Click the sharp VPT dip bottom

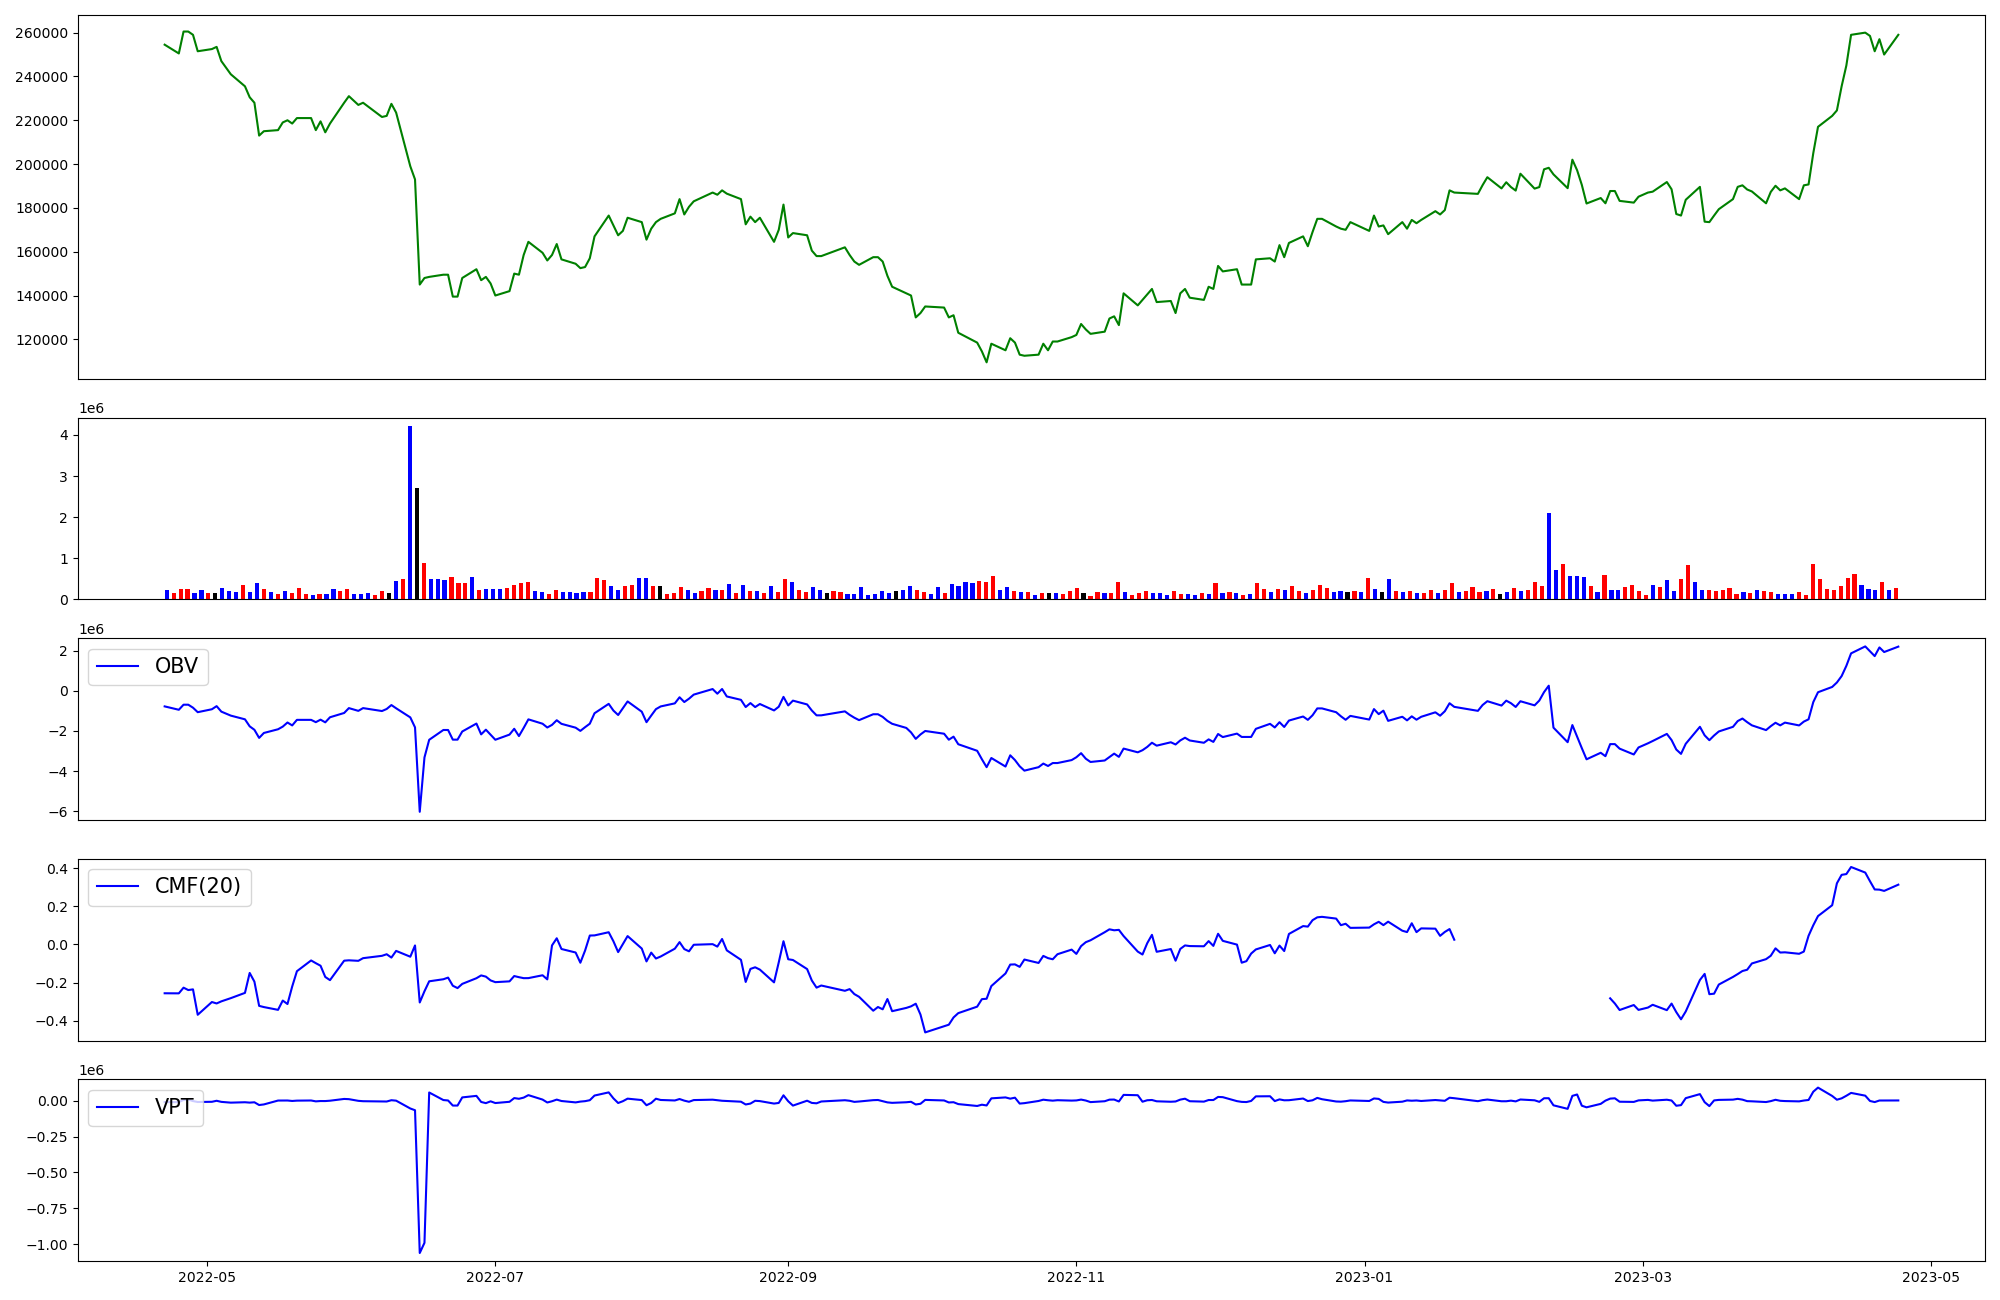(x=420, y=1252)
